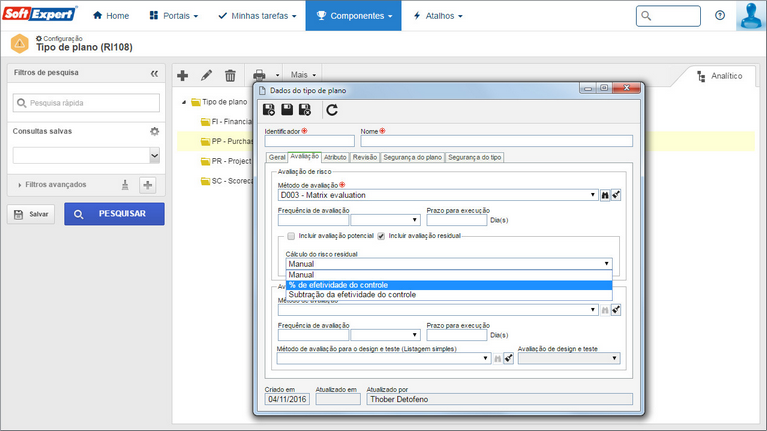Click the save and exit icon in dialog
The height and width of the screenshot is (431, 767).
pos(305,110)
